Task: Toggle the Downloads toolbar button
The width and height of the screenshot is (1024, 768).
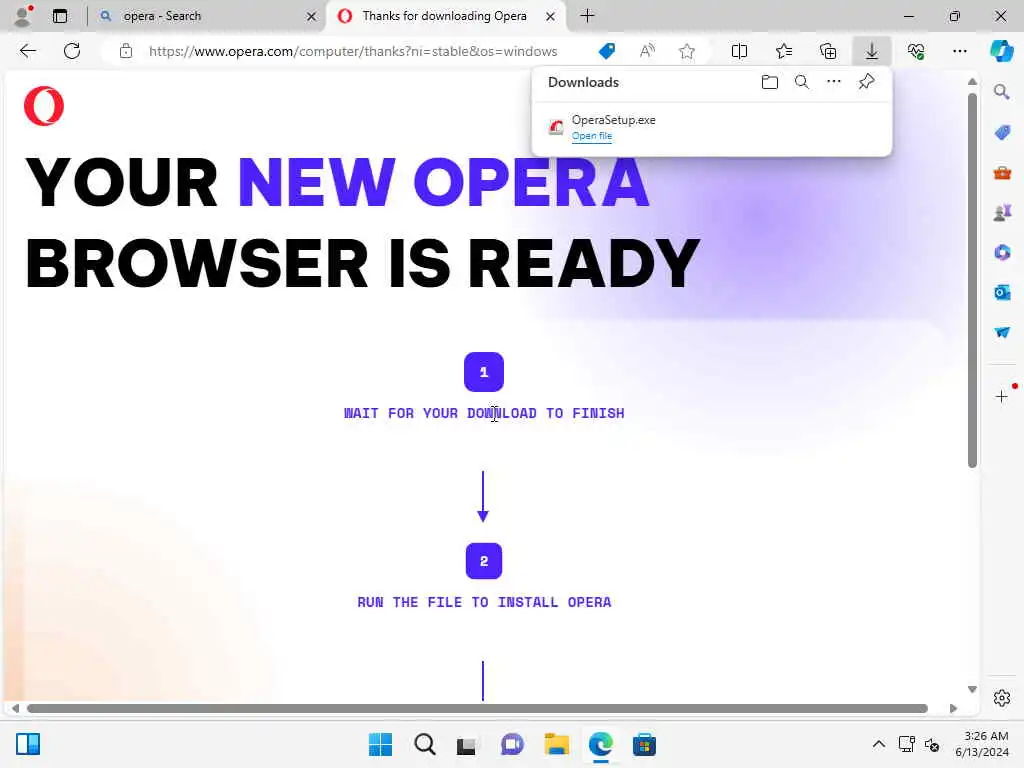Action: click(x=872, y=51)
